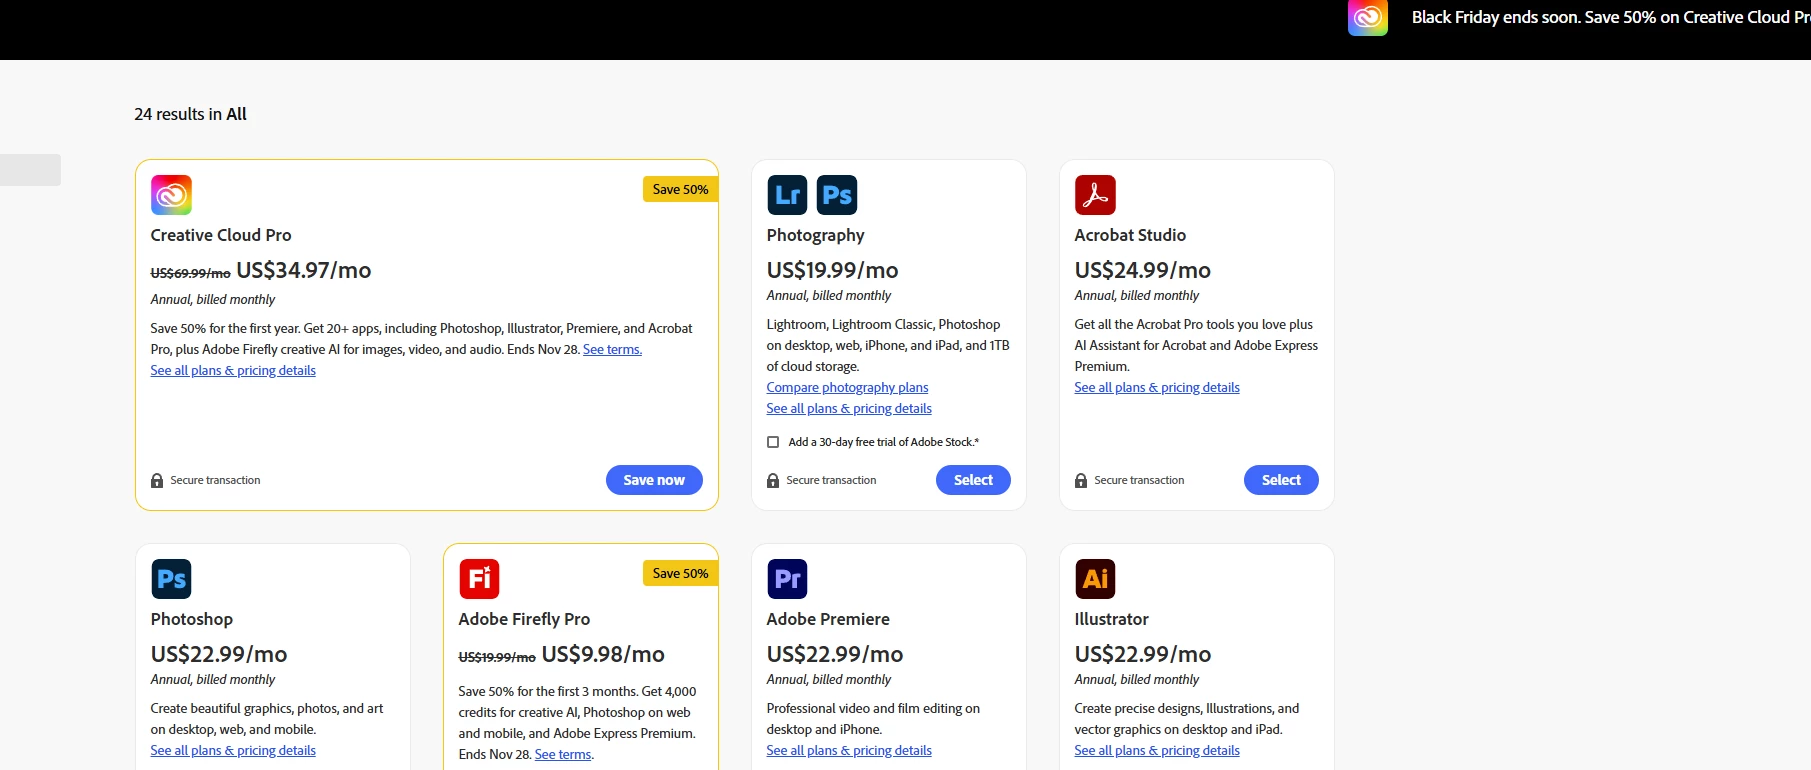Click lock icon on Photography card

coord(773,481)
